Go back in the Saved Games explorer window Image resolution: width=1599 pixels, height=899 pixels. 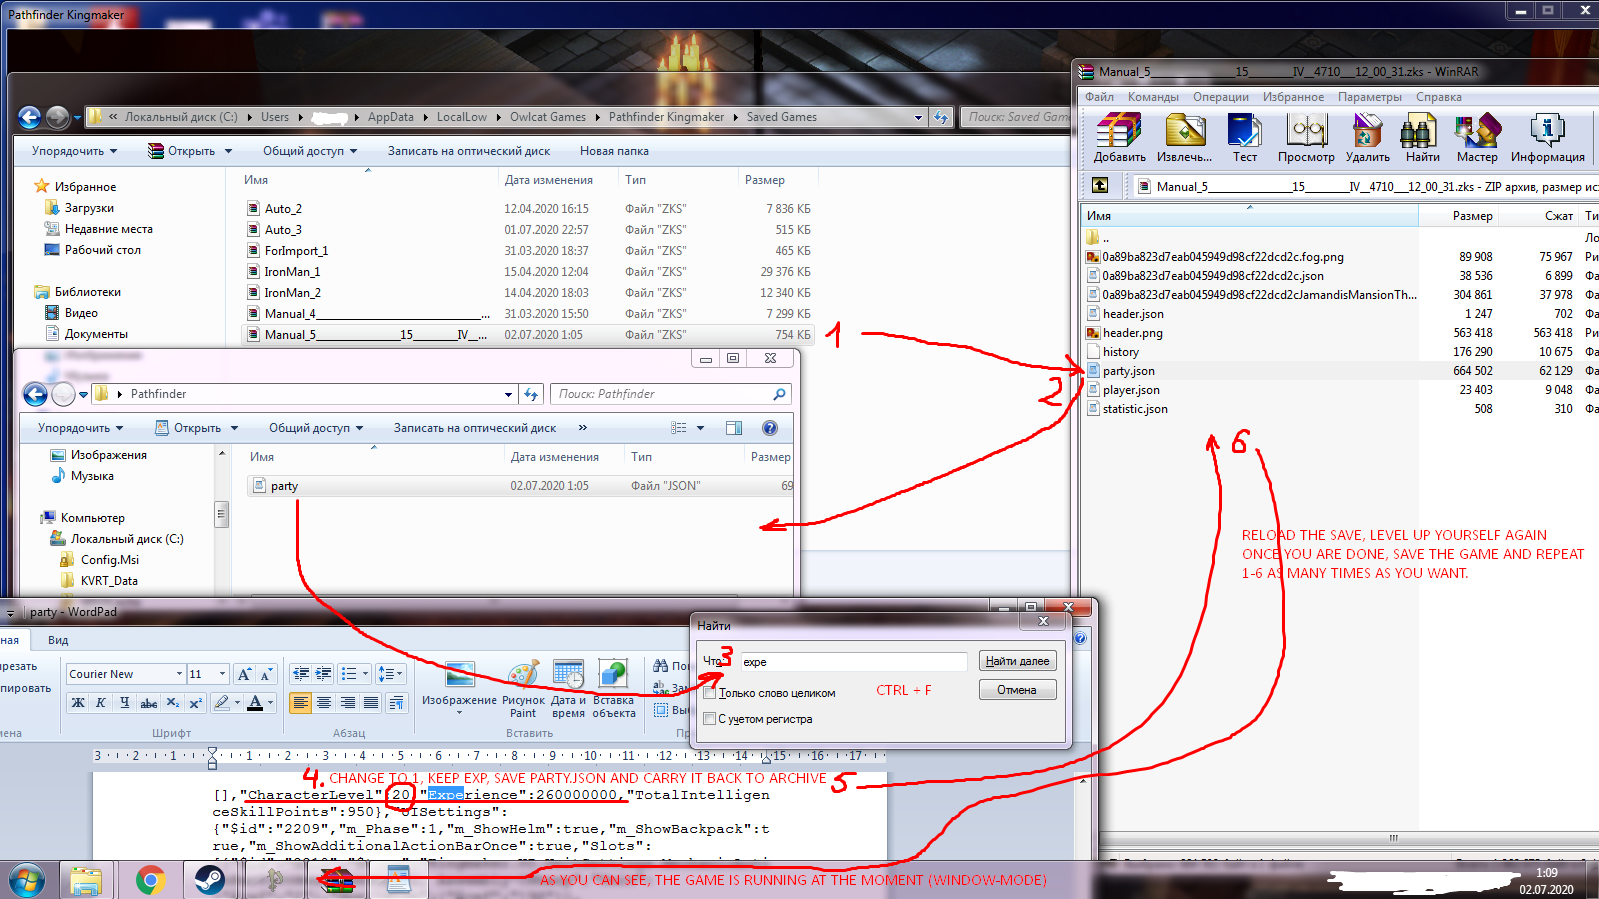pos(30,118)
